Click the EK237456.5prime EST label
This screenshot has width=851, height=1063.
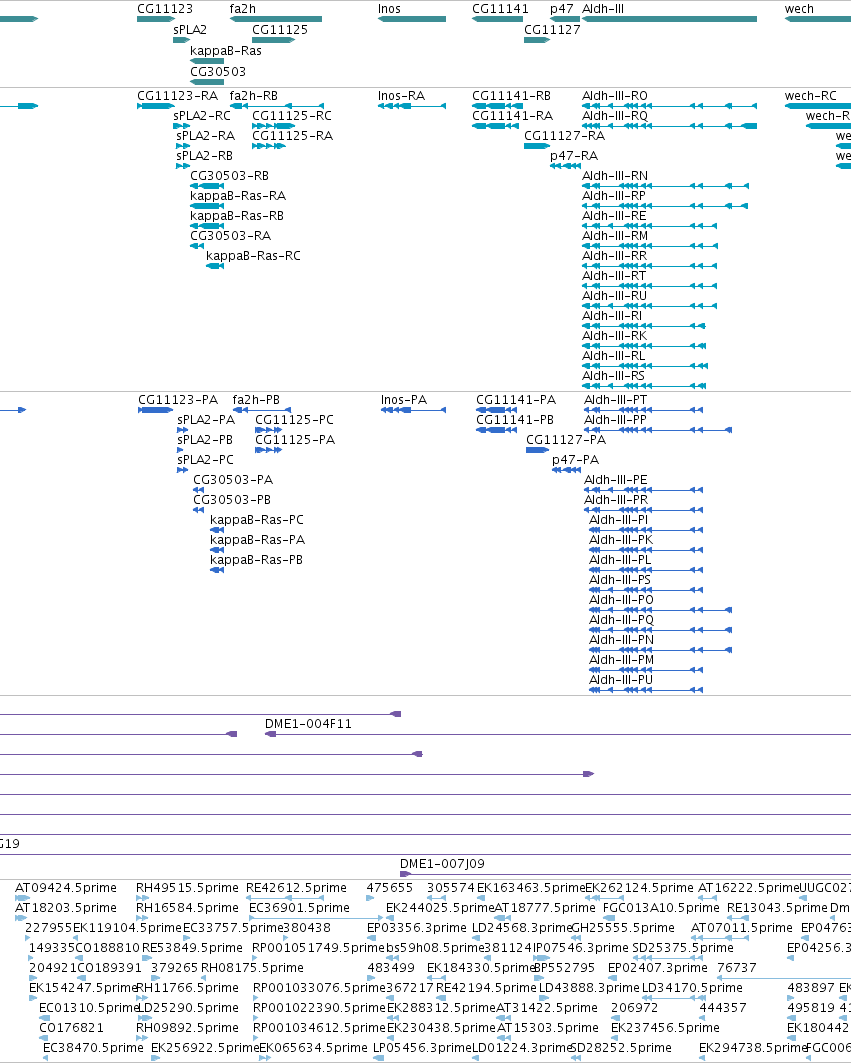point(665,1028)
